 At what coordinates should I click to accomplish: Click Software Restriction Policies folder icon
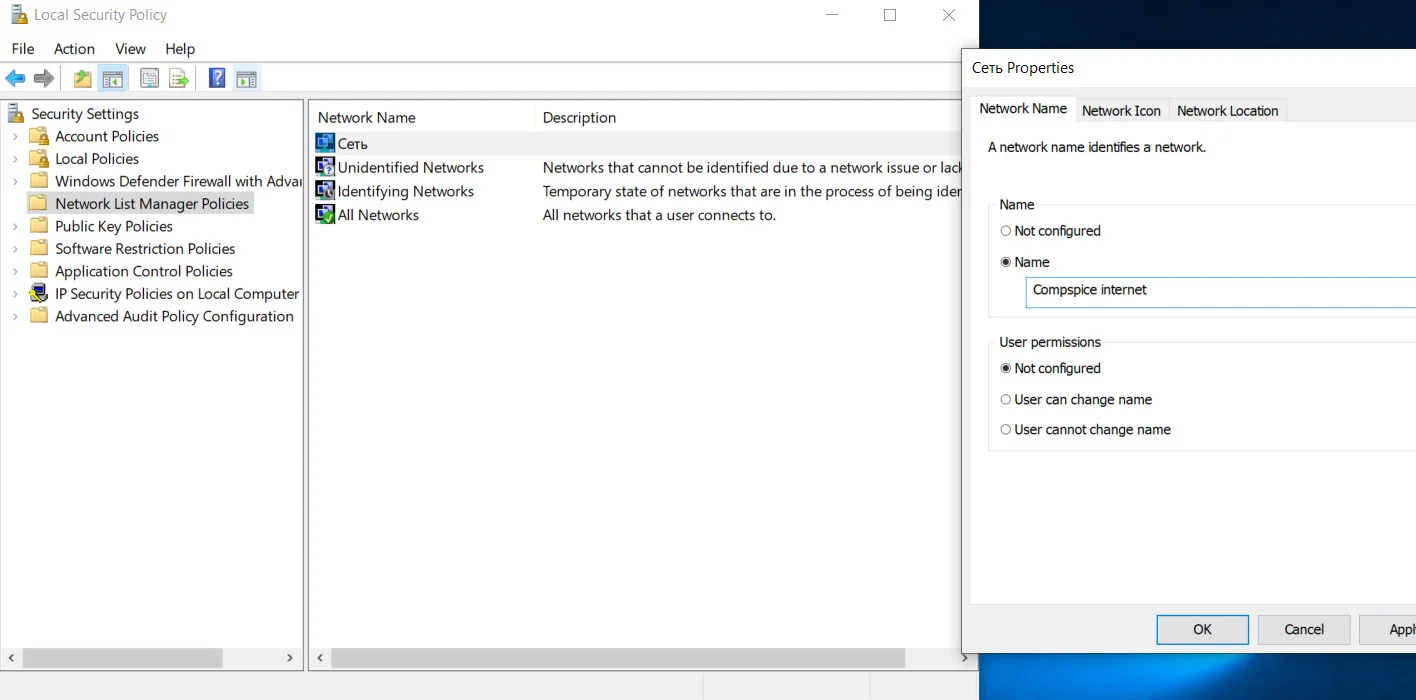click(39, 248)
